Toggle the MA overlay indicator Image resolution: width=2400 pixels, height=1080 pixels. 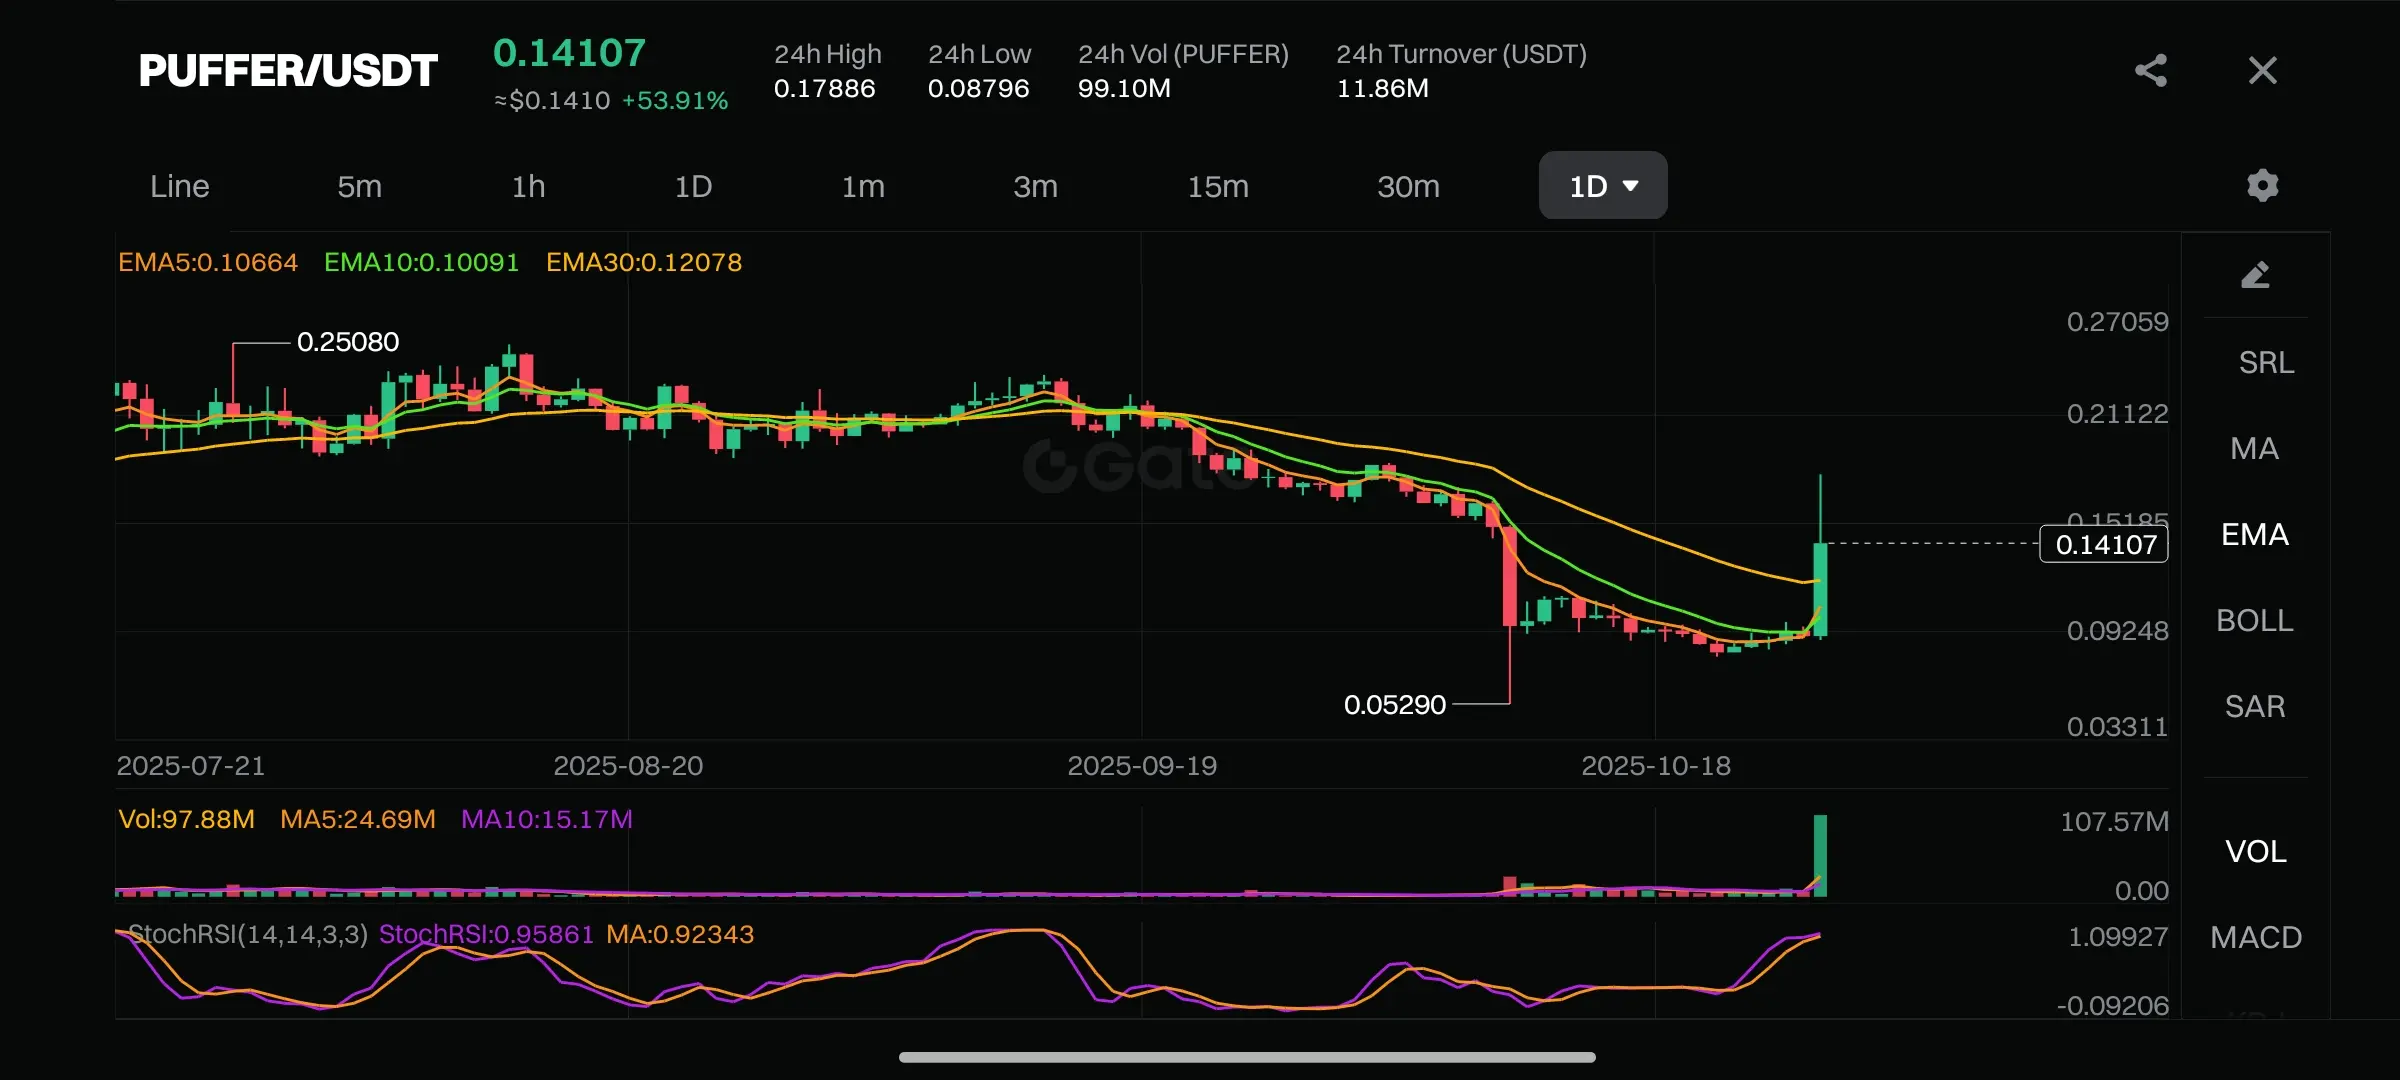coord(2254,448)
